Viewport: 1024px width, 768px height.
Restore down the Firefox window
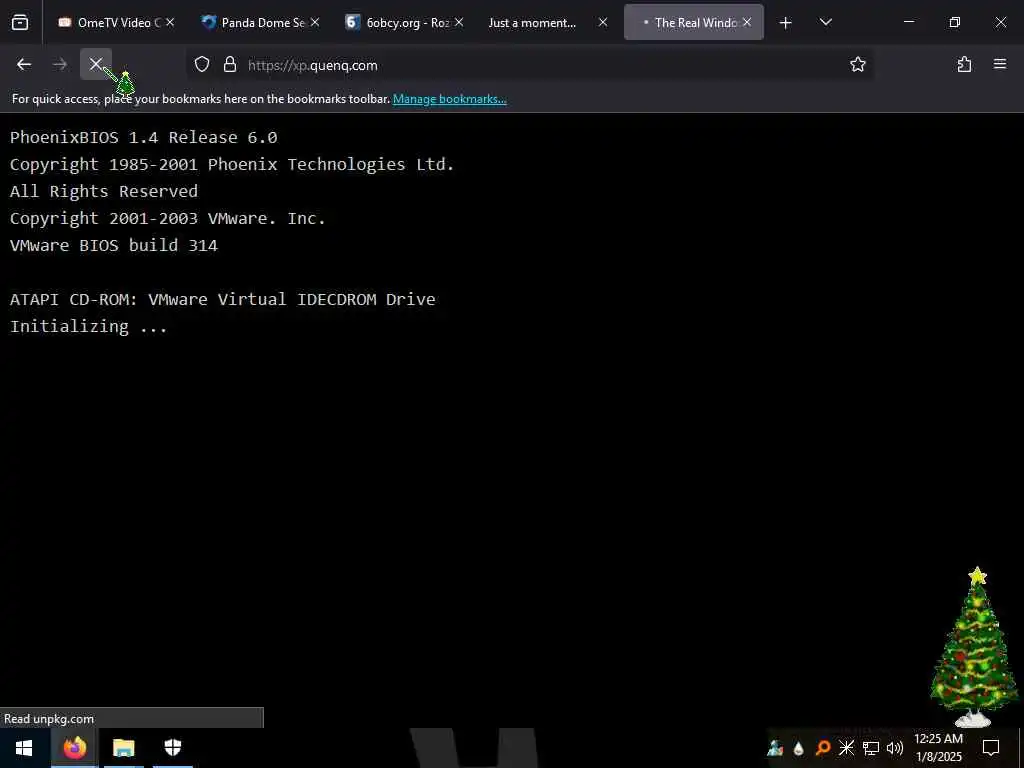955,22
